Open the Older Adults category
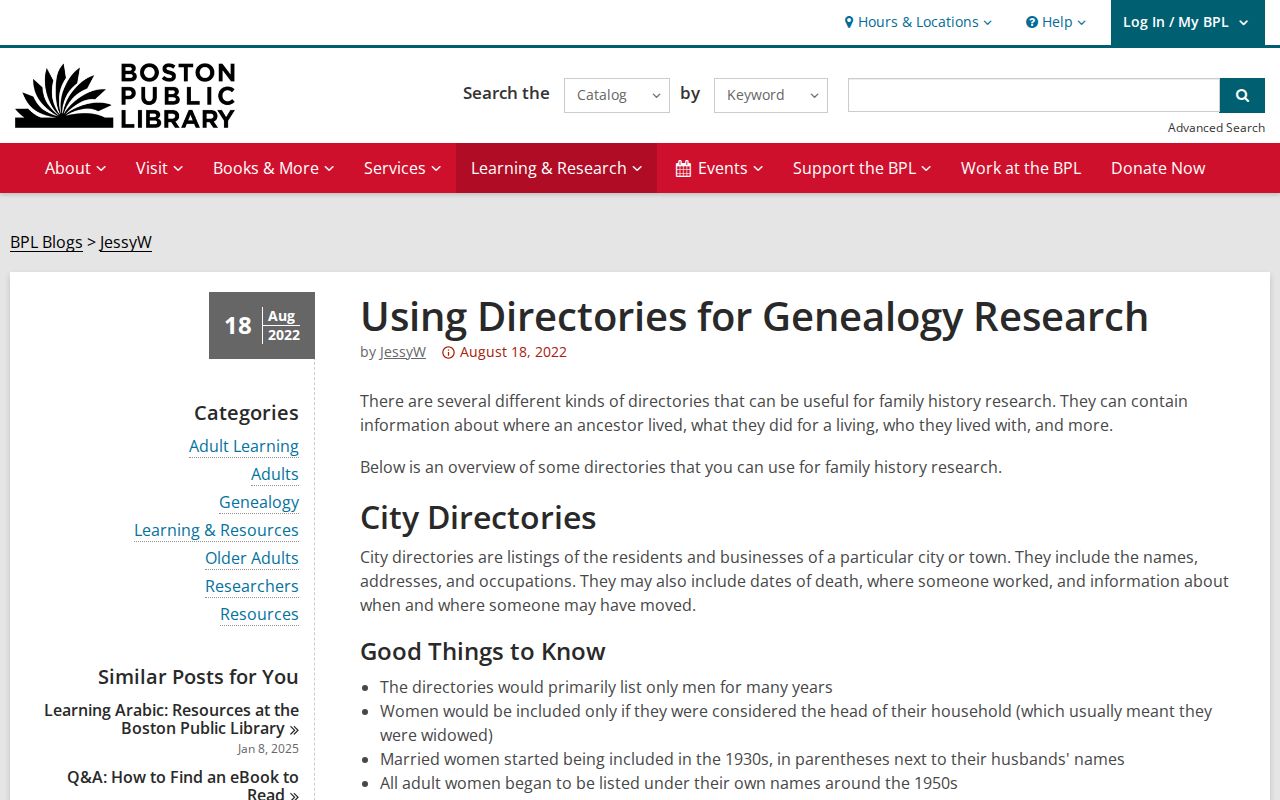 coord(252,558)
